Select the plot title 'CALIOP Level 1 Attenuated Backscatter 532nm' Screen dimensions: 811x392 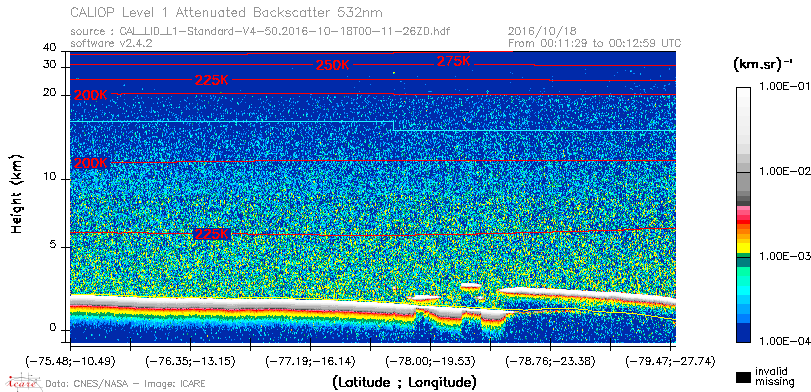click(x=227, y=12)
